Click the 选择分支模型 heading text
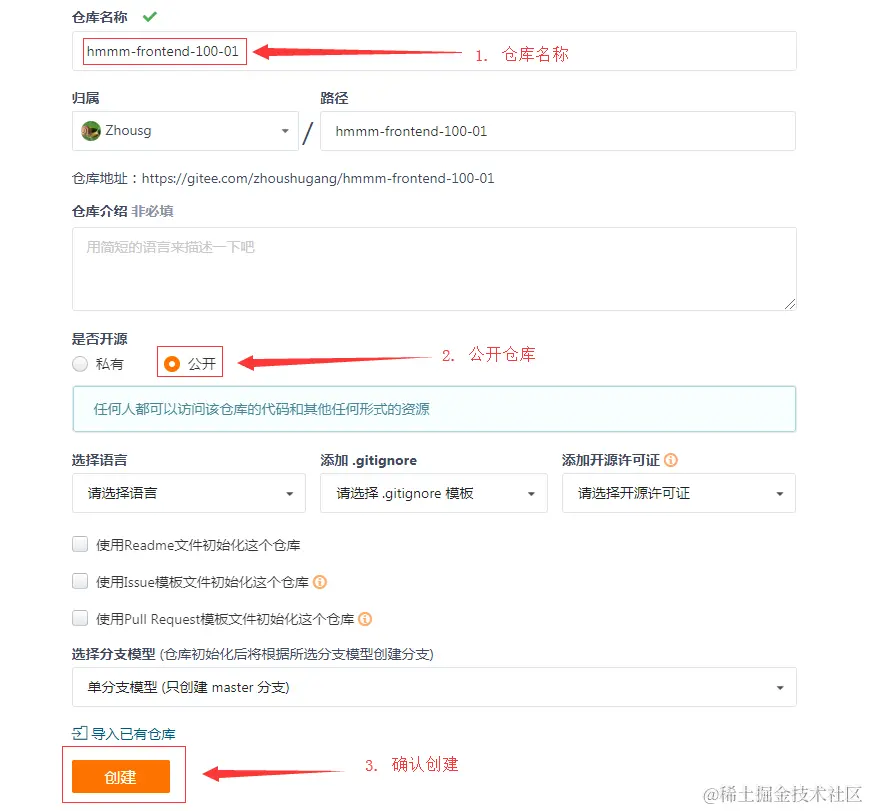This screenshot has width=869, height=811. [x=114, y=655]
